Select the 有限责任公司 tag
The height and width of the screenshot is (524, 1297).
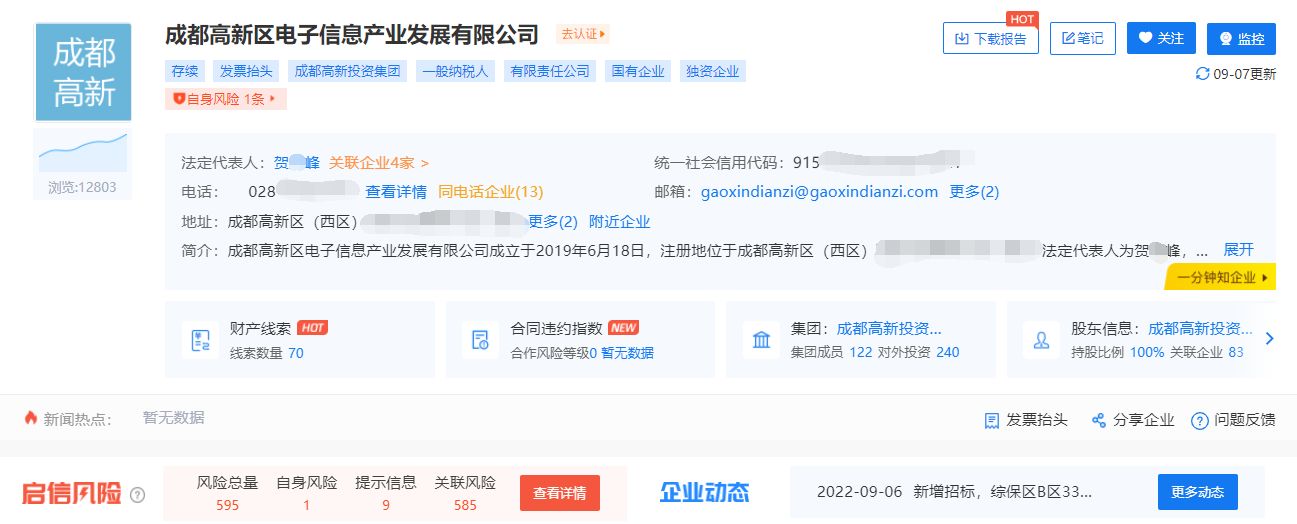[x=549, y=71]
